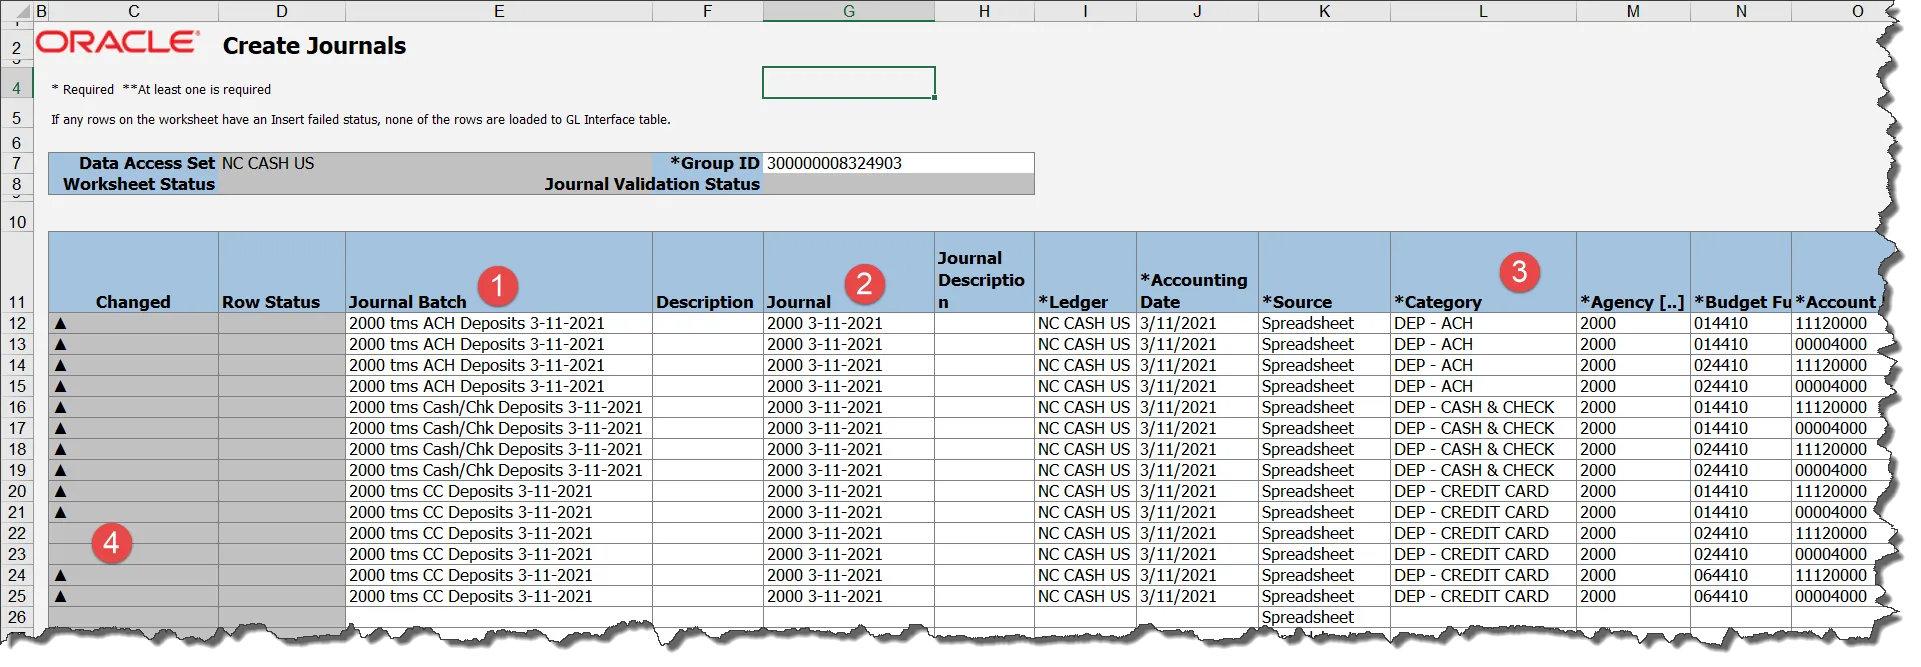Click the Journal Validation Status value cell
The height and width of the screenshot is (667, 1921).
(897, 184)
